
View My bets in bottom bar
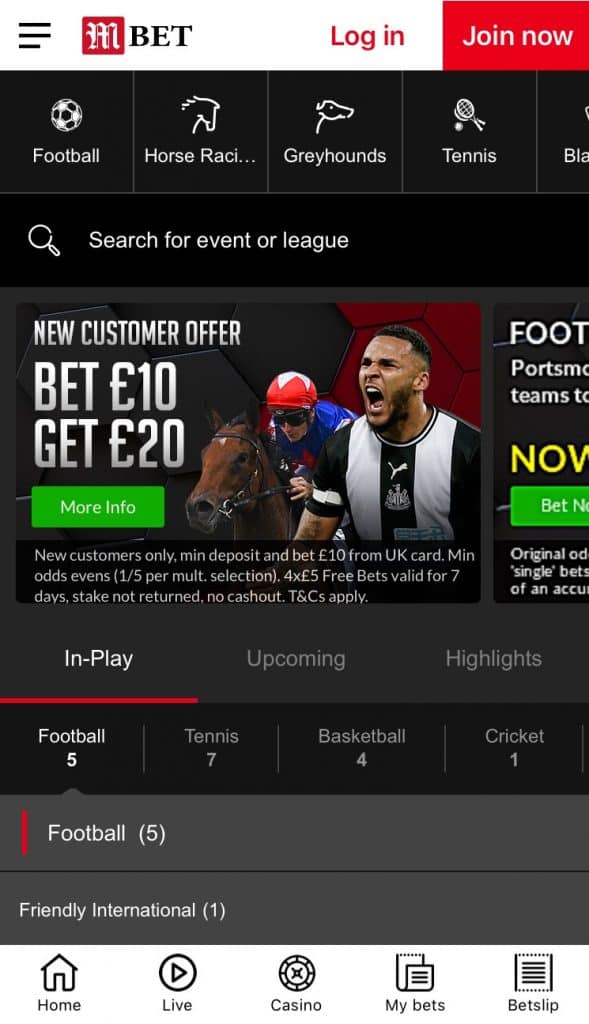(415, 983)
